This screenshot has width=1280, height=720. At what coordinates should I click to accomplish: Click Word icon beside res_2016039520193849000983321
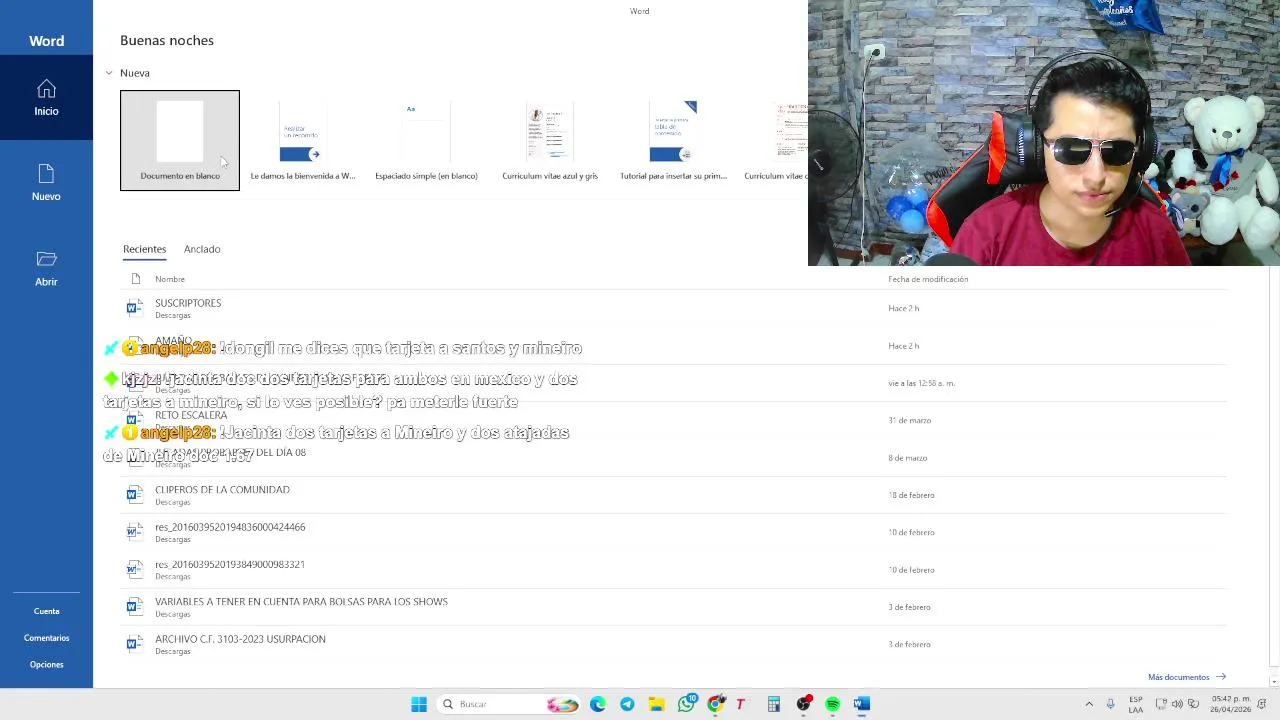[x=134, y=570]
